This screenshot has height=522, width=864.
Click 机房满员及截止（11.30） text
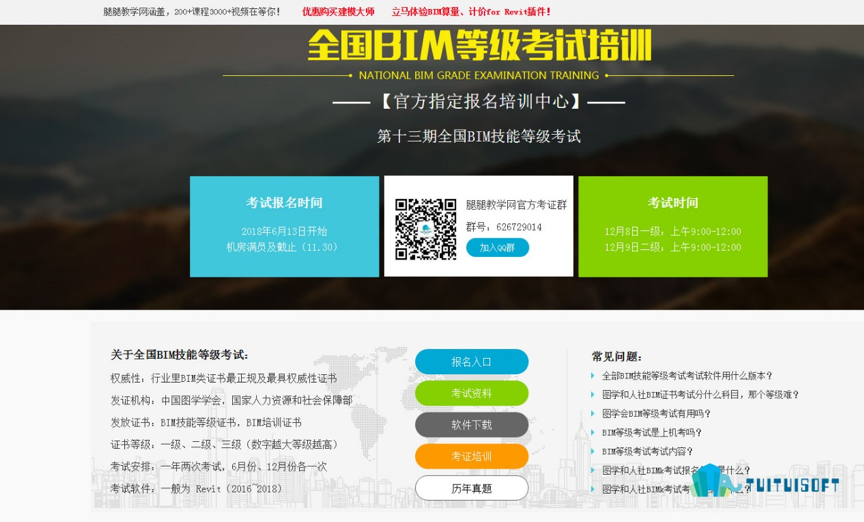point(282,247)
